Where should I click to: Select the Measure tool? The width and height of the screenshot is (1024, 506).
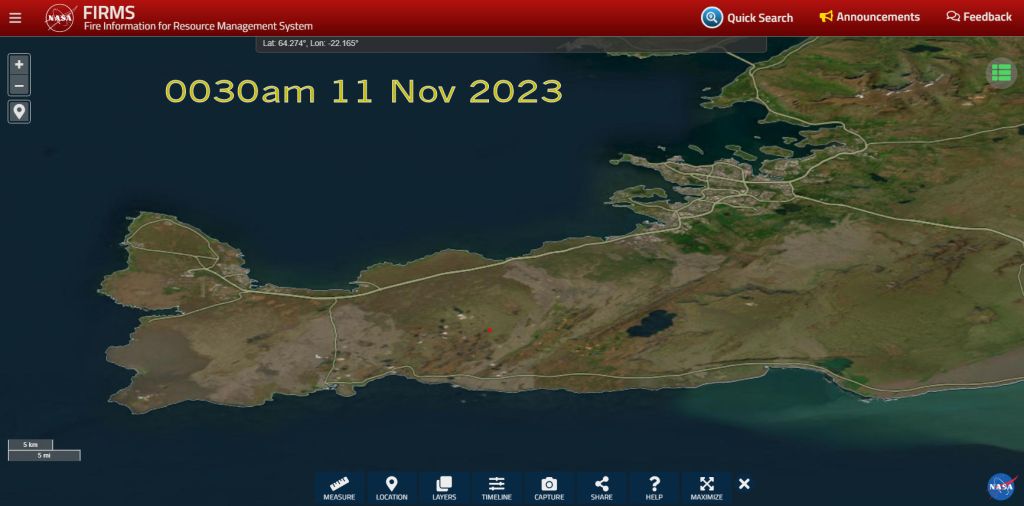(x=339, y=488)
